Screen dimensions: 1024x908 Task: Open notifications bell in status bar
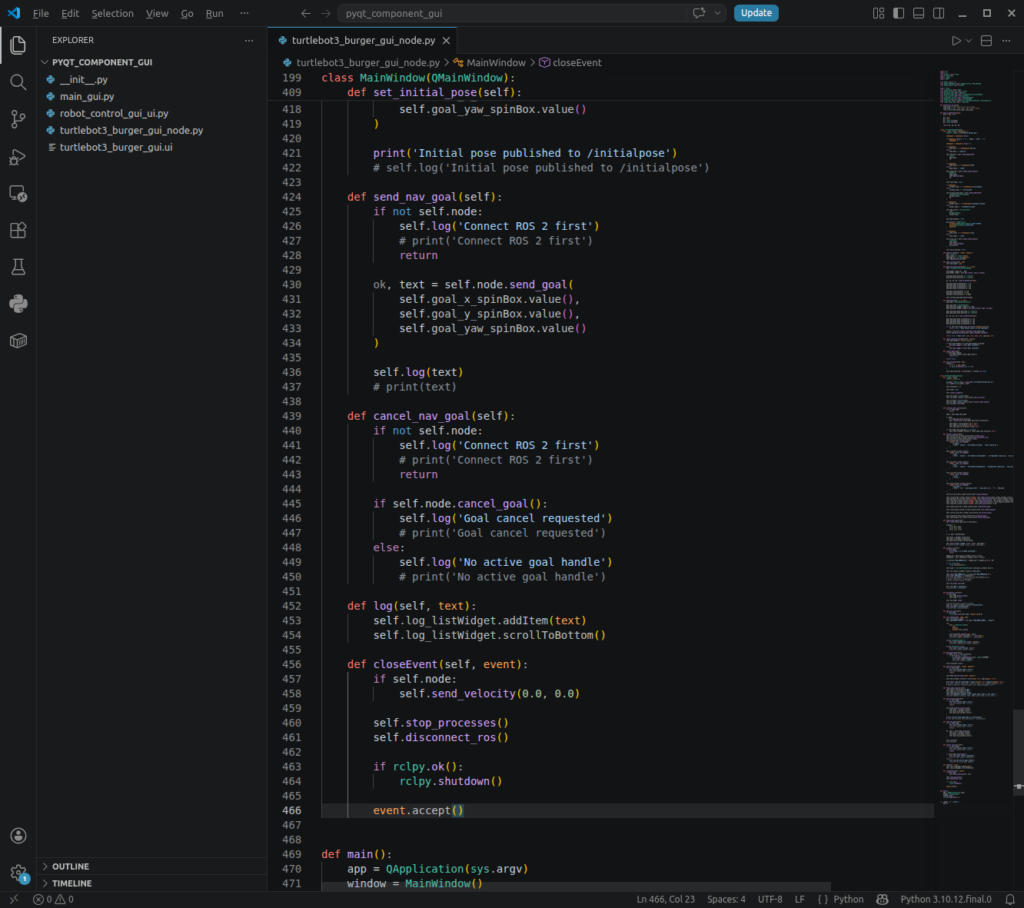click(1010, 900)
